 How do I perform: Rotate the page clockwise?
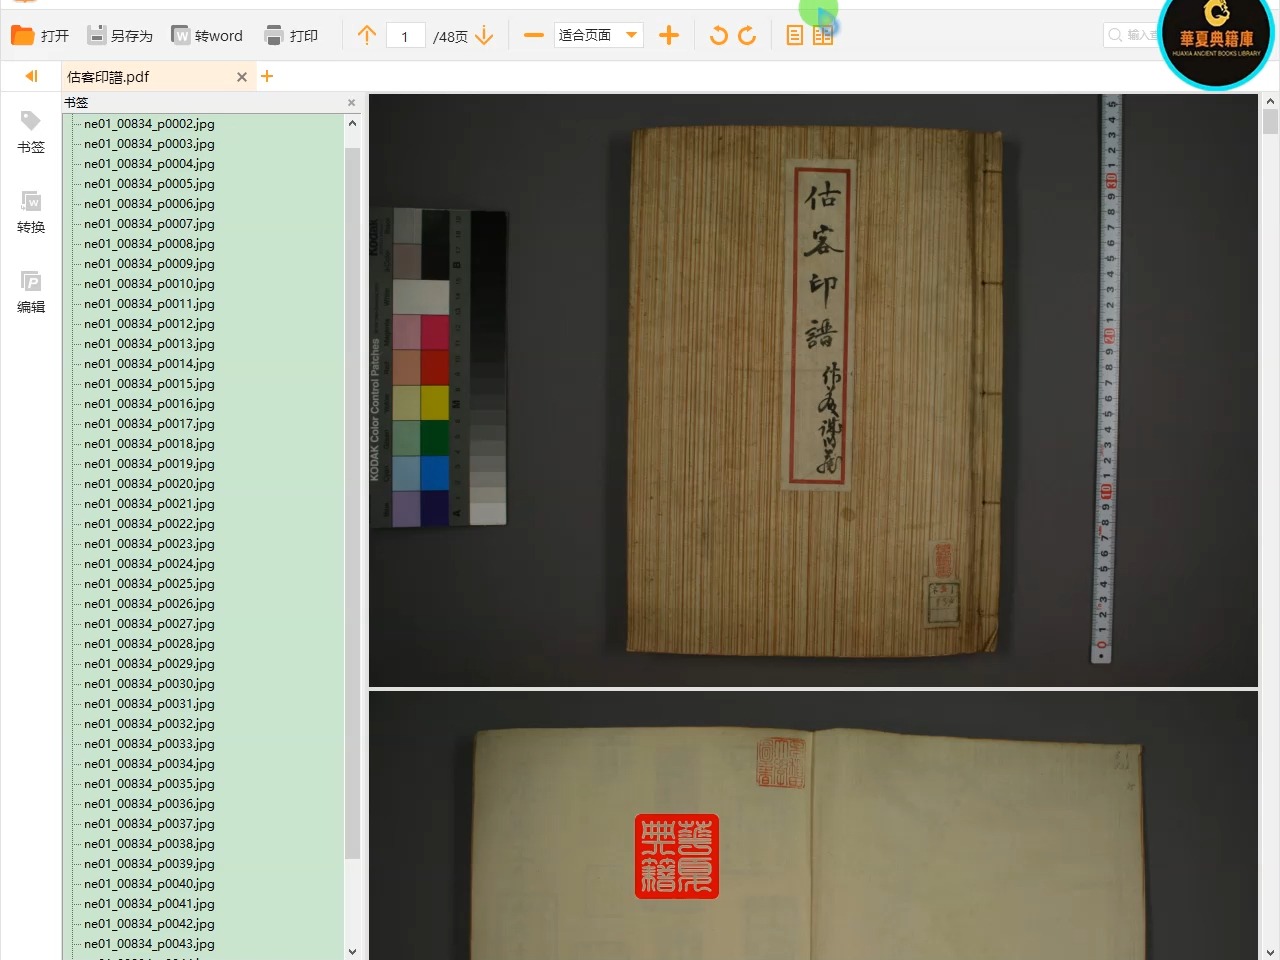[747, 36]
